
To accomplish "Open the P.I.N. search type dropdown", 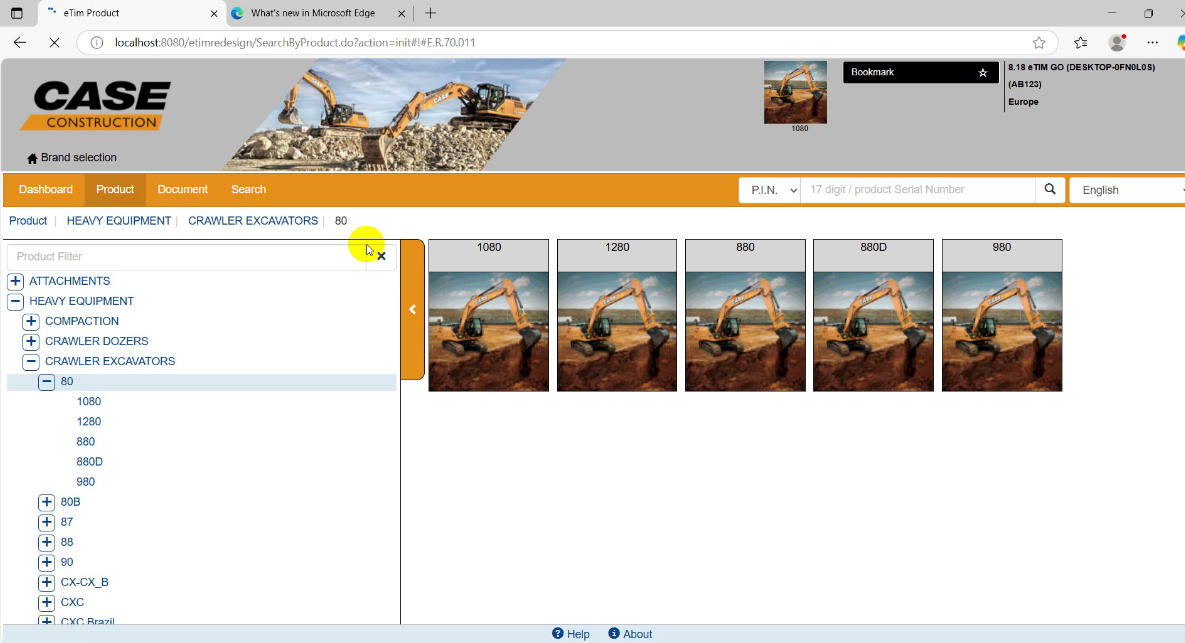I will [x=770, y=190].
